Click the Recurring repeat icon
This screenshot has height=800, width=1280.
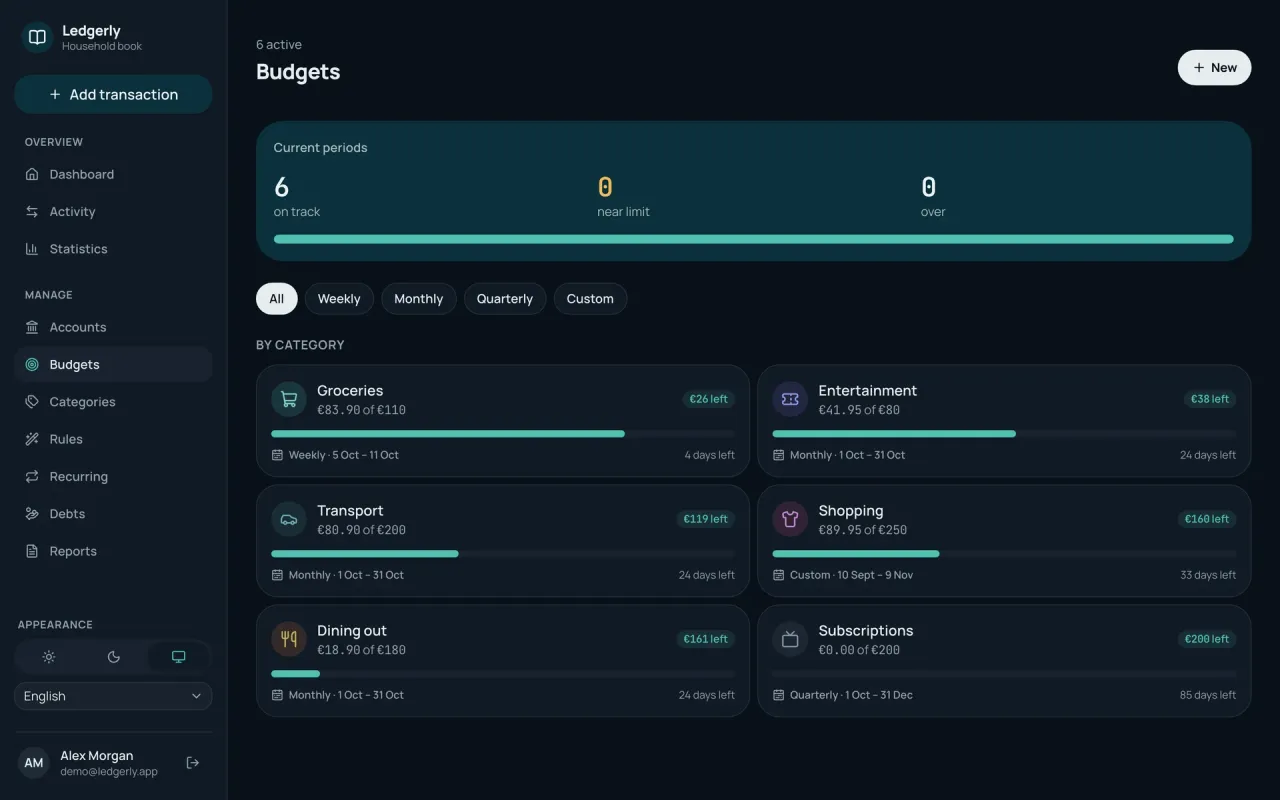pyautogui.click(x=32, y=477)
